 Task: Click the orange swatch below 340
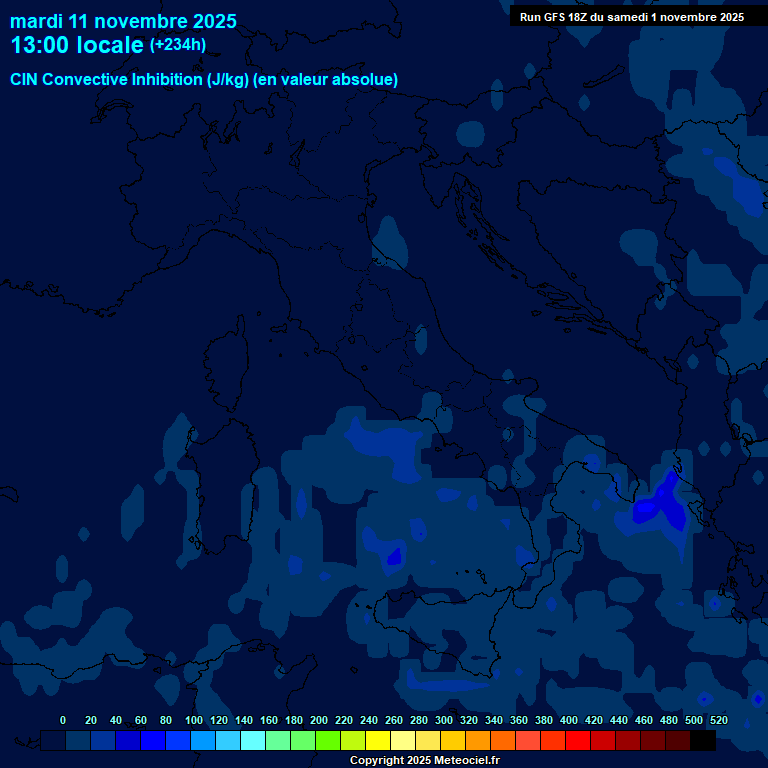pyautogui.click(x=503, y=741)
